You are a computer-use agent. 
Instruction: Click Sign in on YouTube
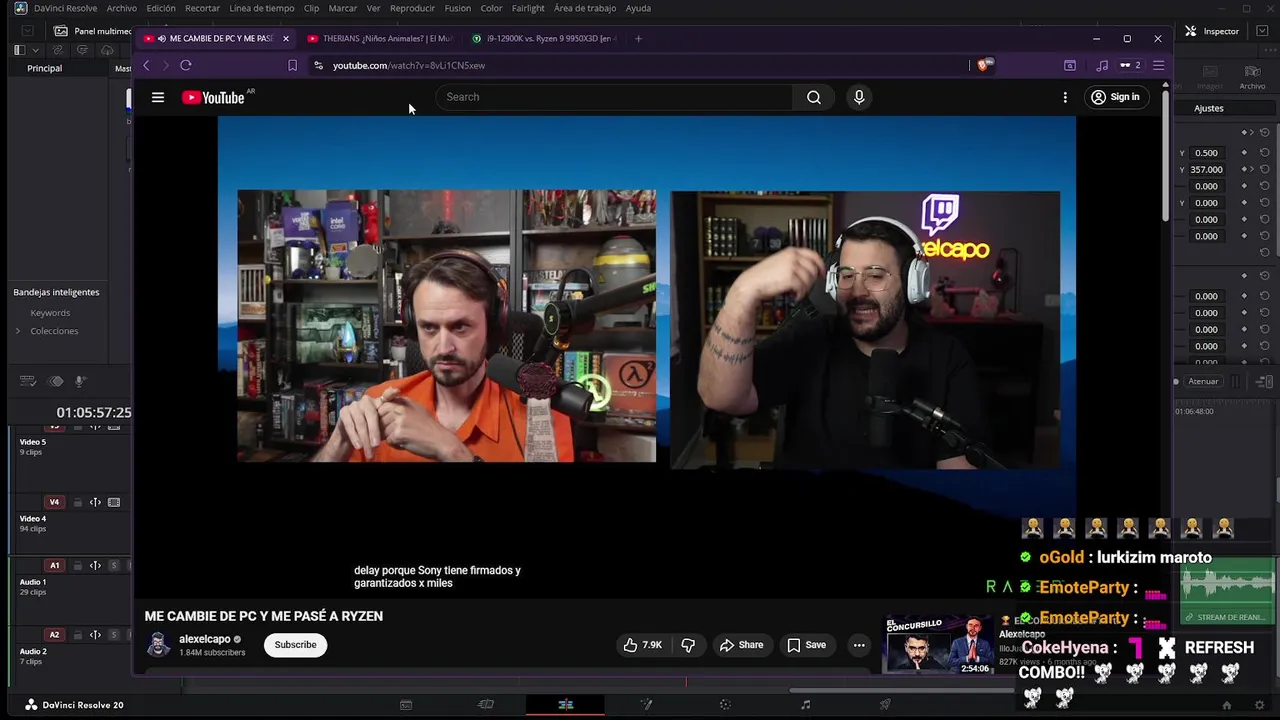1115,97
